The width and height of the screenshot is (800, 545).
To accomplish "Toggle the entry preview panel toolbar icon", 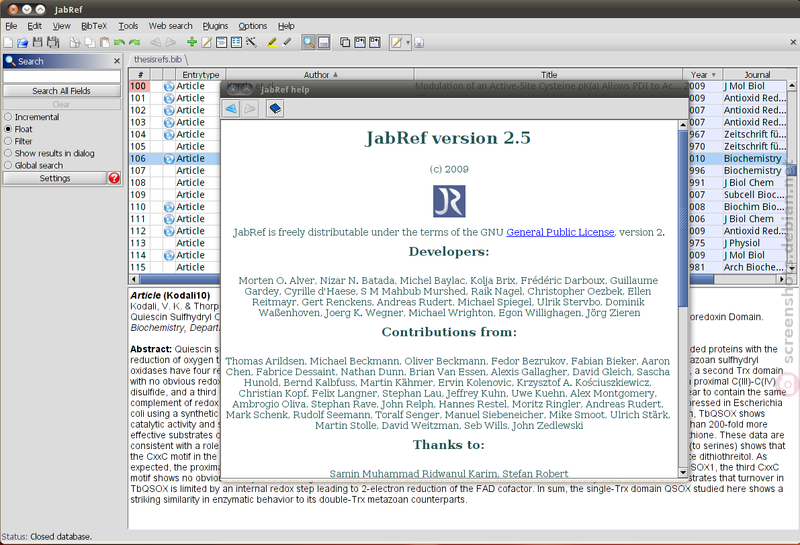I will 323,42.
